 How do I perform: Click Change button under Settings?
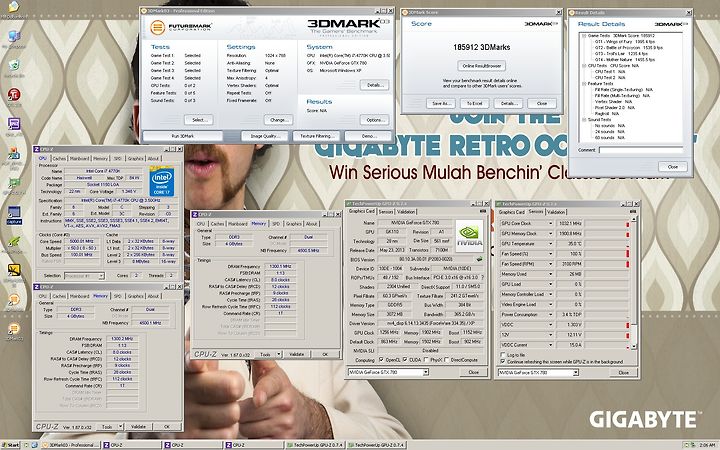click(x=278, y=120)
